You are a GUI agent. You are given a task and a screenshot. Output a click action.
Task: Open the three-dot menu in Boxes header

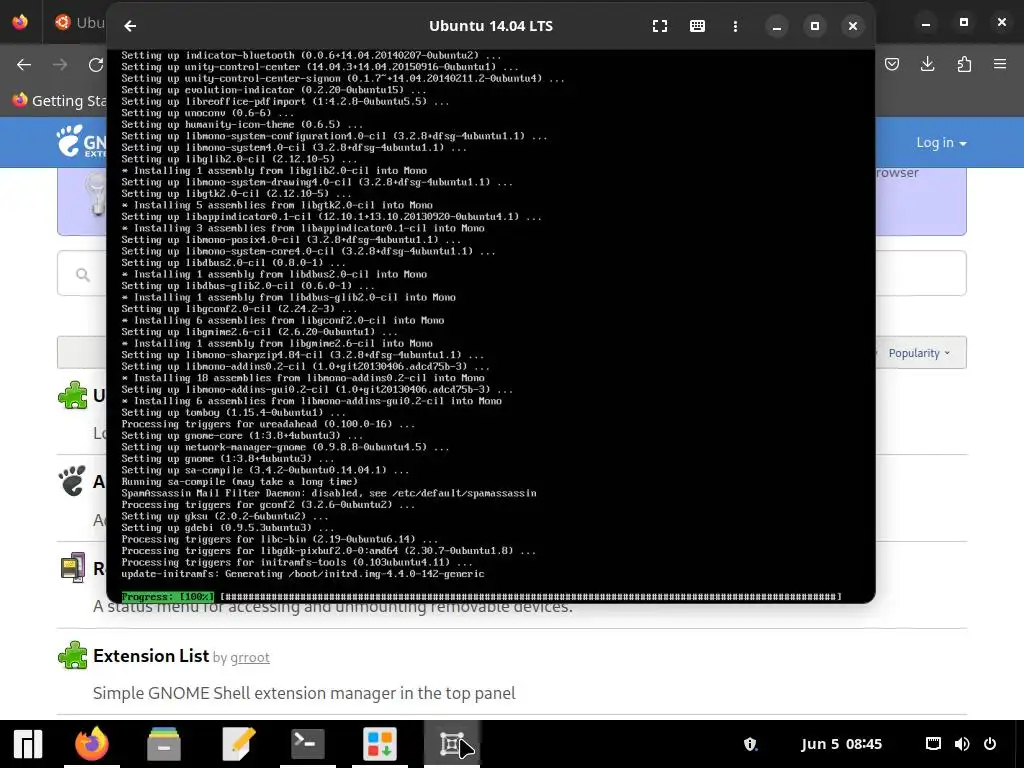tap(735, 26)
